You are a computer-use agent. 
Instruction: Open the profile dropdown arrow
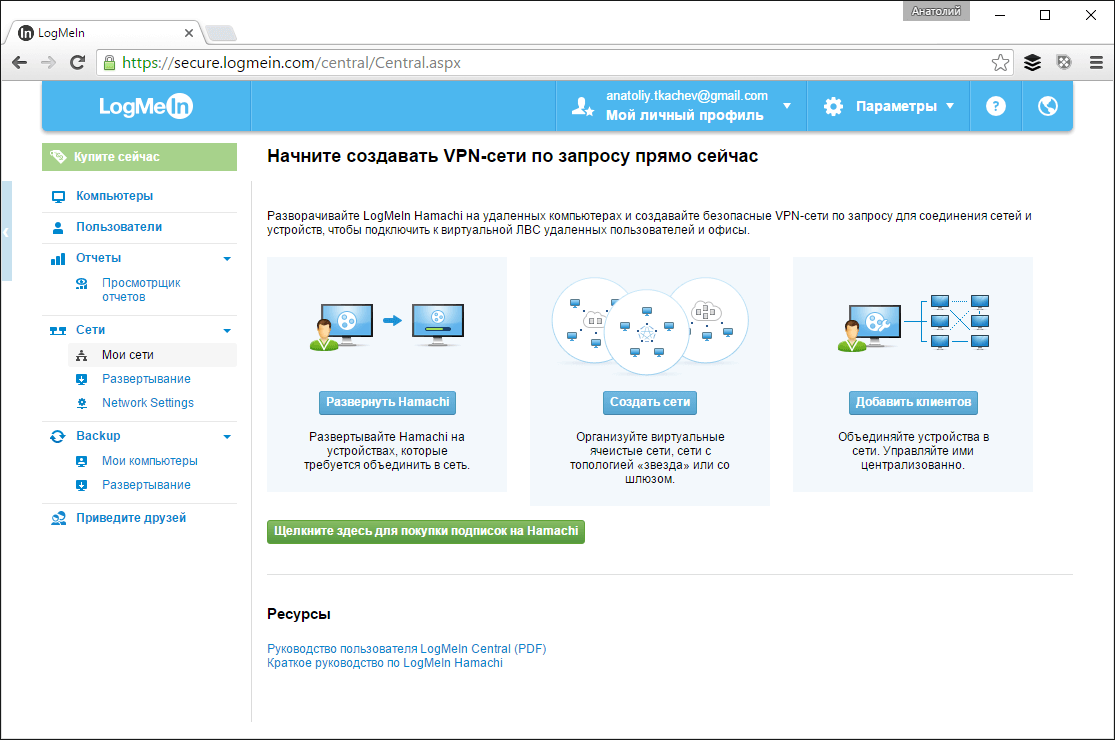[x=786, y=106]
